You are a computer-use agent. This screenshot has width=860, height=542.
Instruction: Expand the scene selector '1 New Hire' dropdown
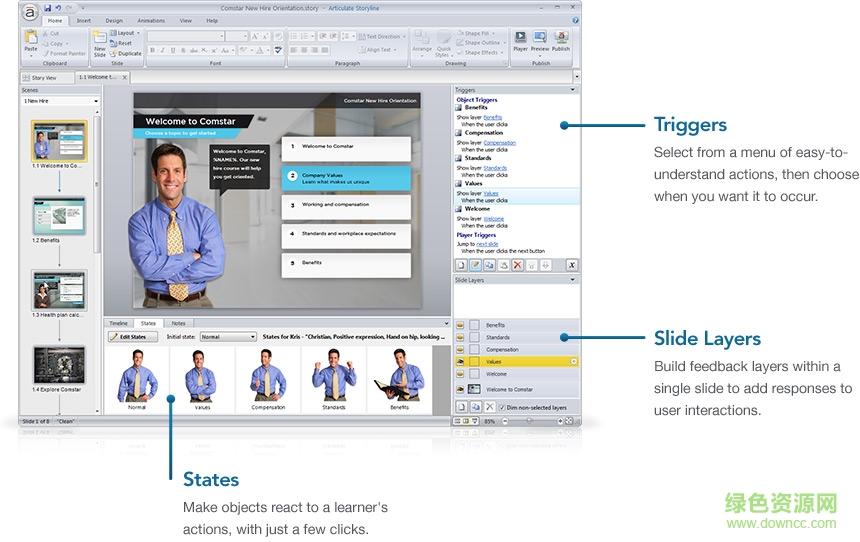(96, 101)
